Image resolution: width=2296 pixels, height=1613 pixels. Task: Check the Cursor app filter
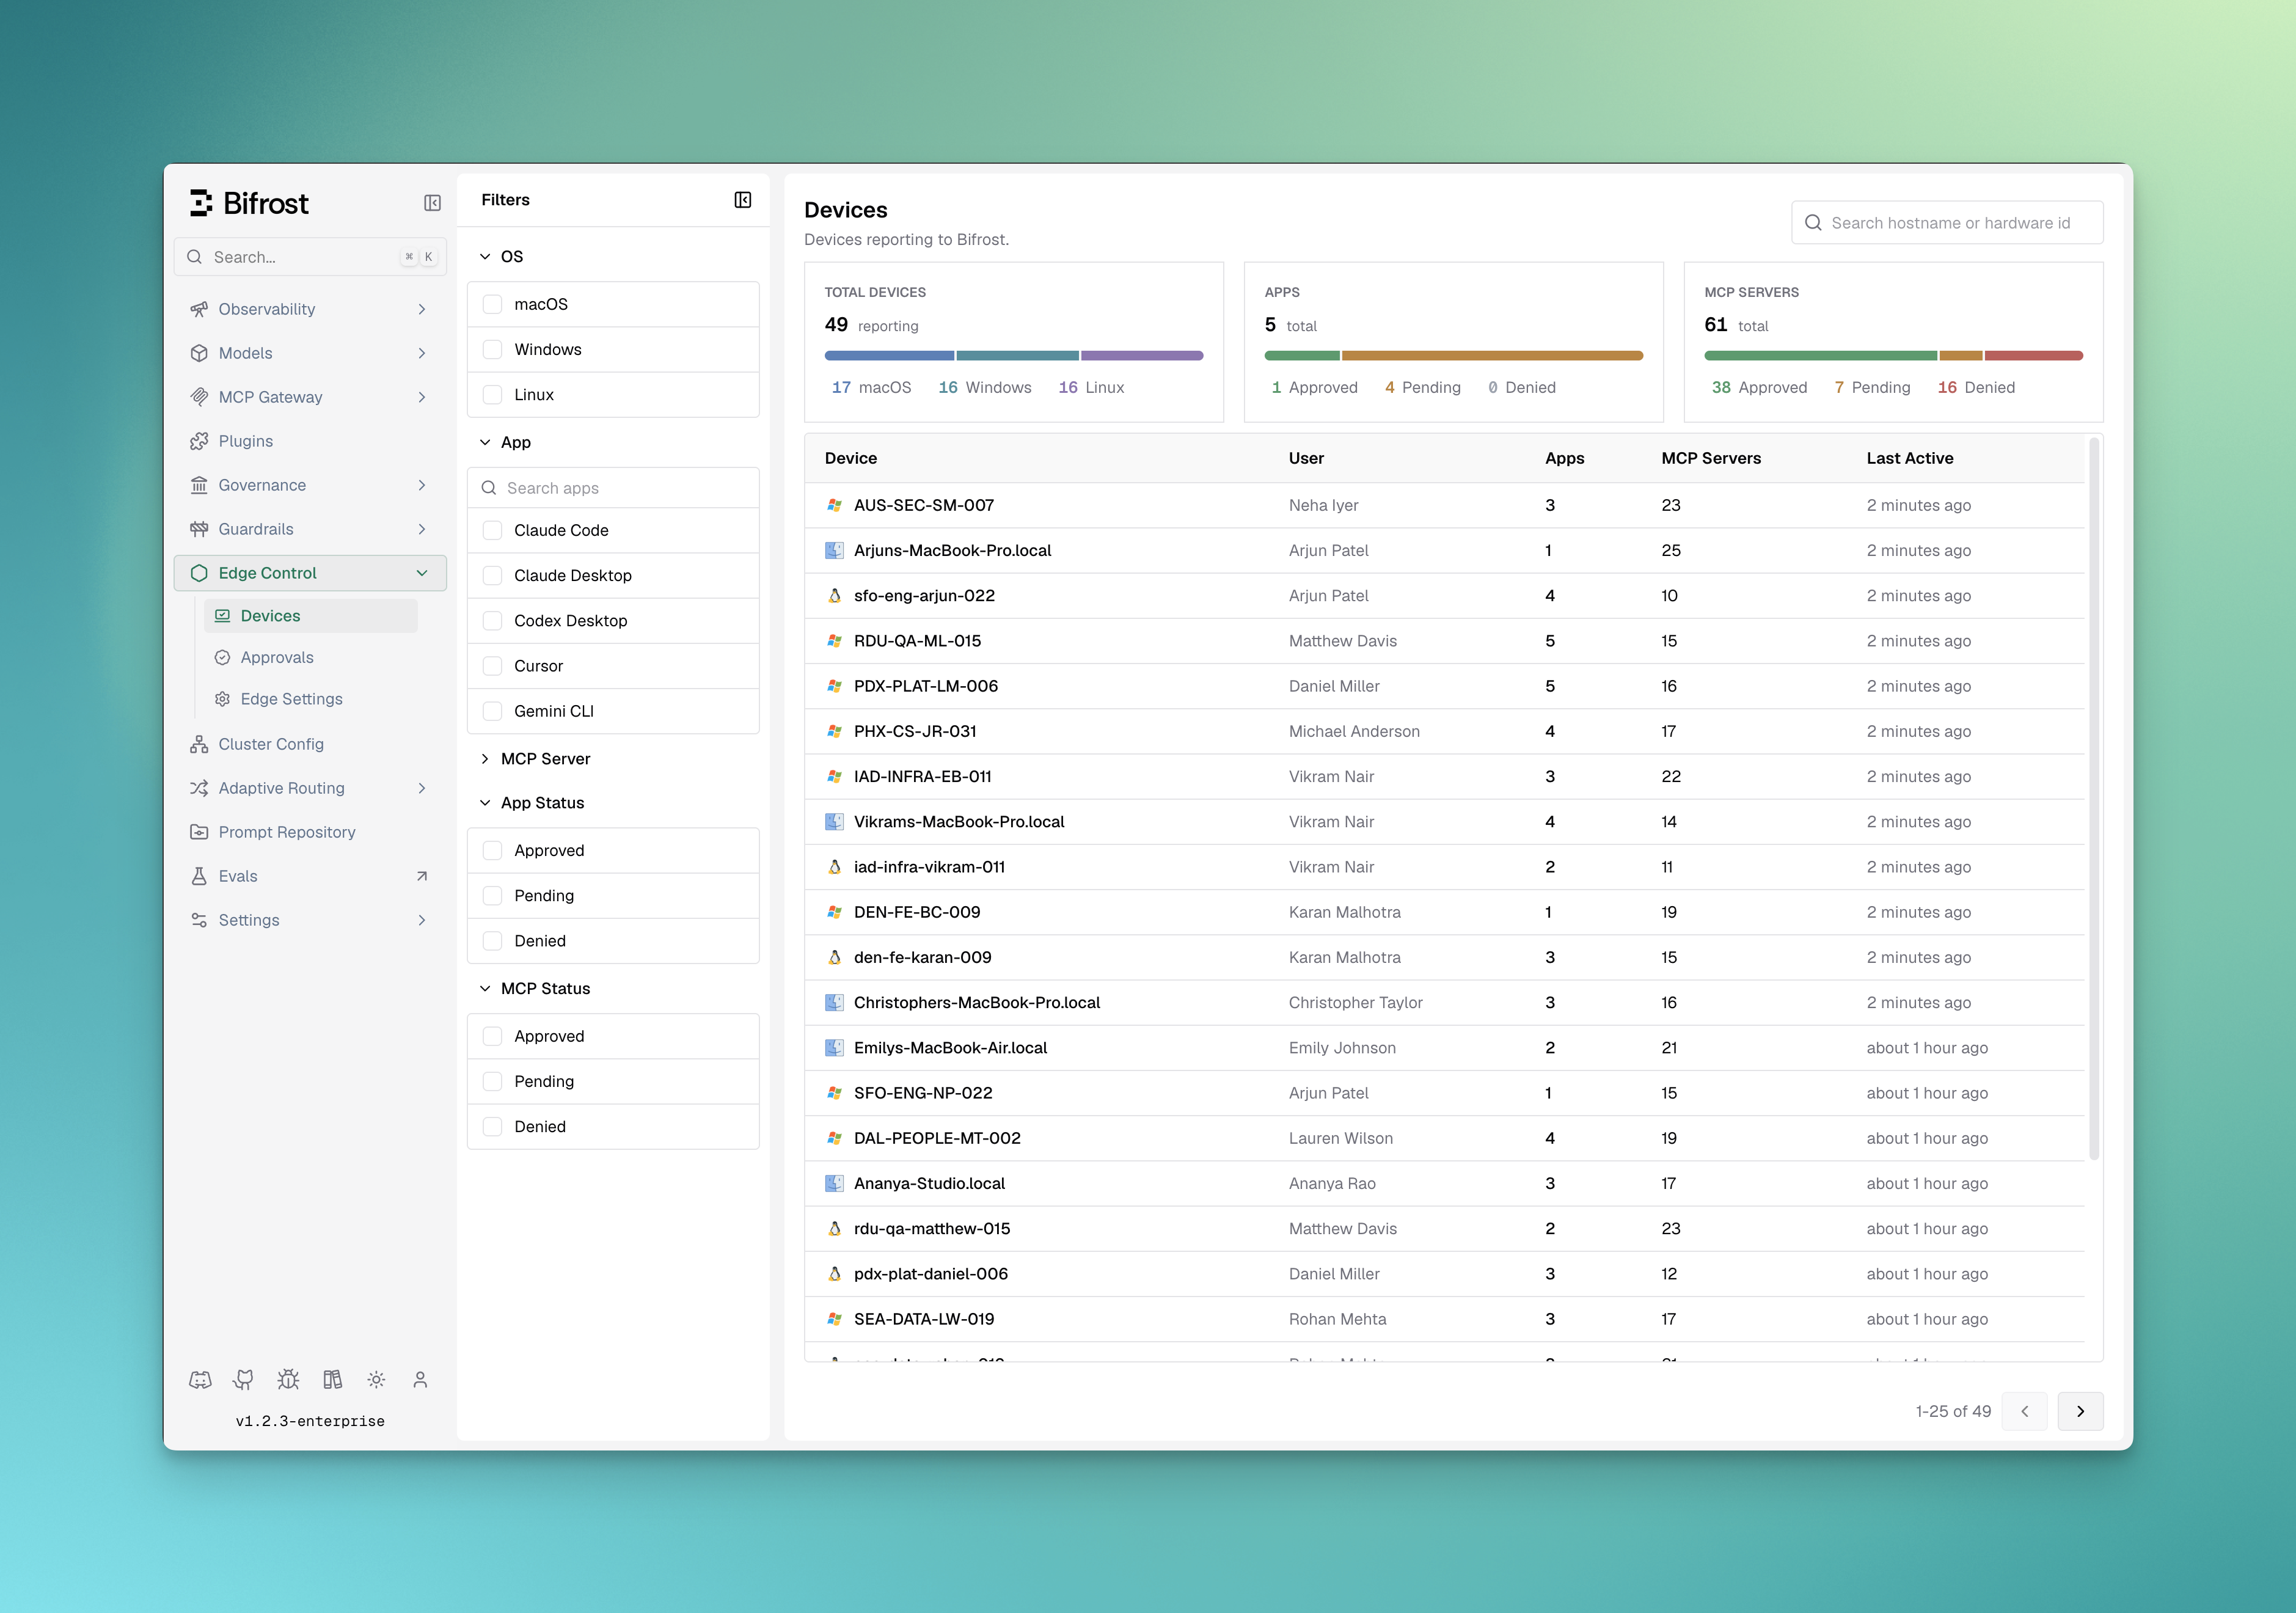[x=492, y=666]
